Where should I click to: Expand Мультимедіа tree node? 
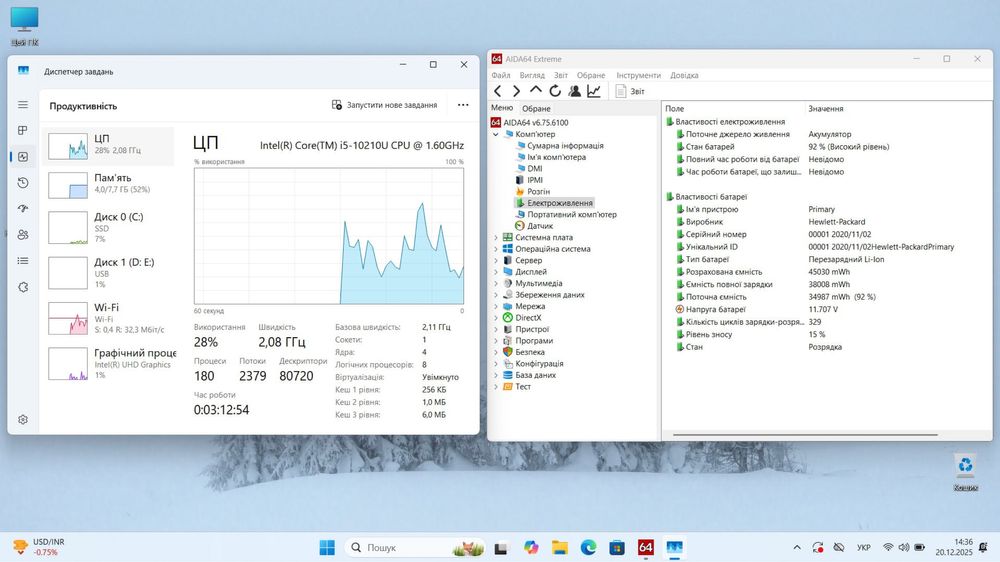(x=496, y=283)
